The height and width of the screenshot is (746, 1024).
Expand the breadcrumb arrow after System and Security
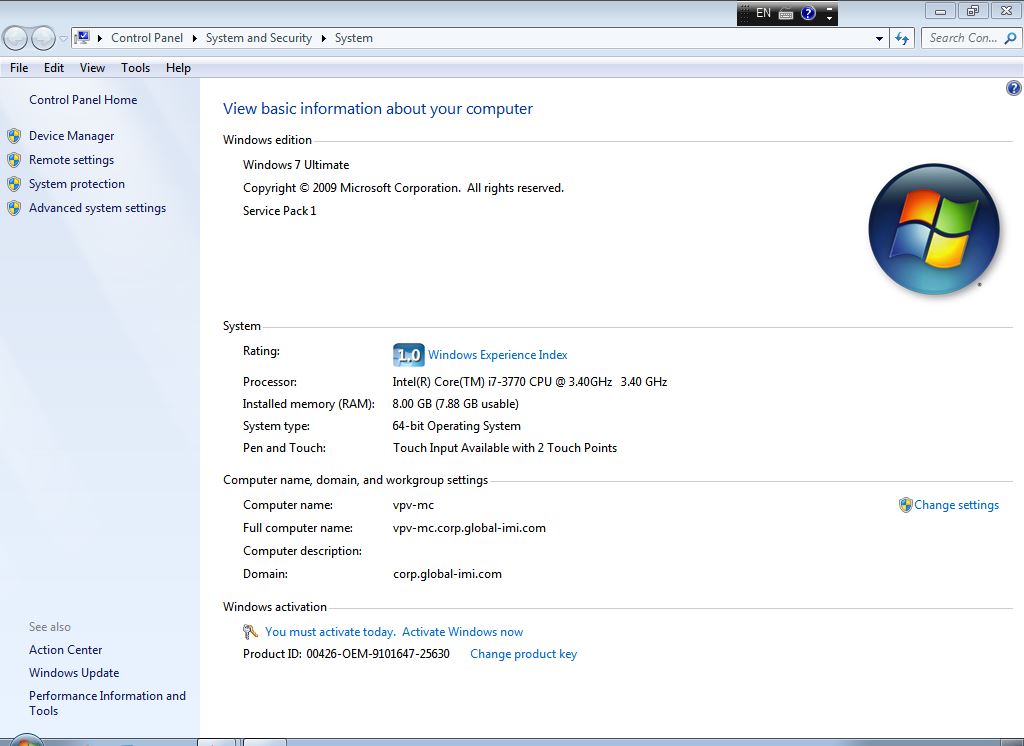(x=323, y=38)
